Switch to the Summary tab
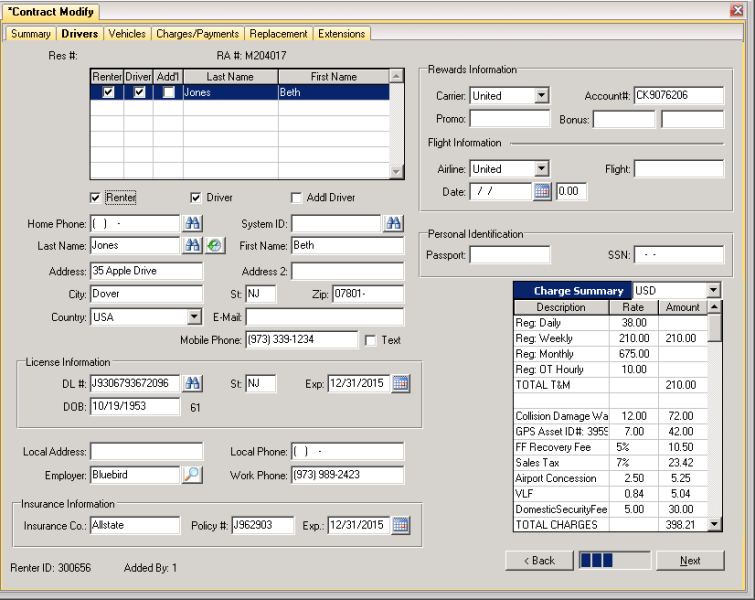Screen dimensions: 755x600 [x=31, y=34]
